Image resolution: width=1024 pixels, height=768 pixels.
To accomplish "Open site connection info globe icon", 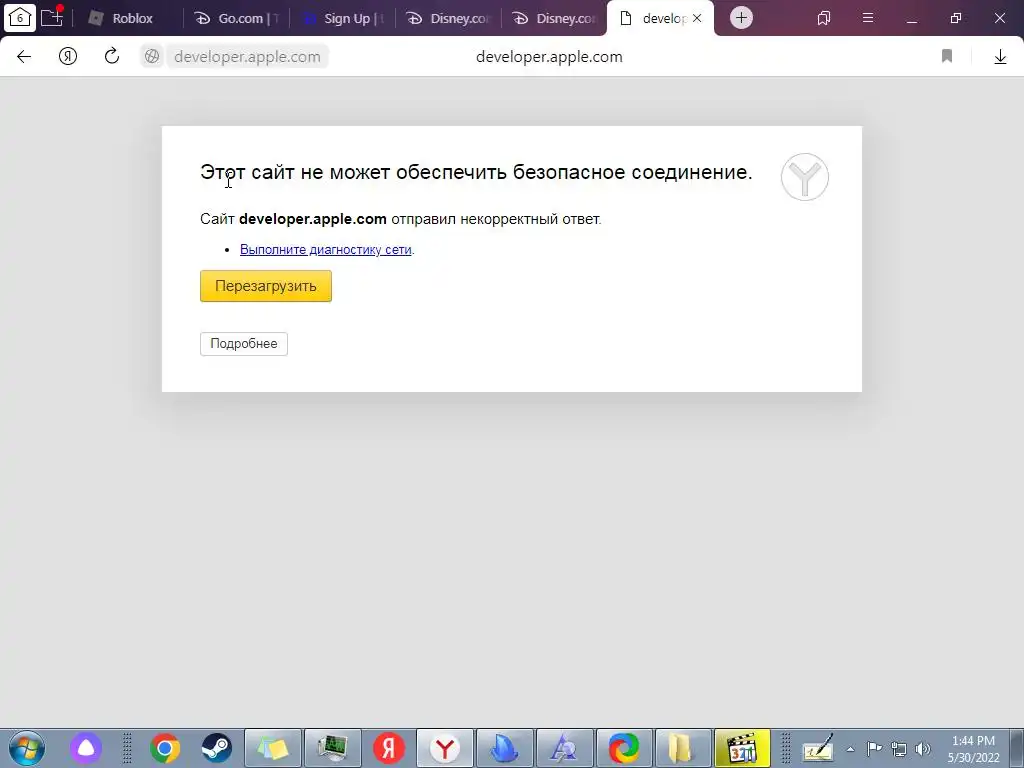I will (x=152, y=57).
